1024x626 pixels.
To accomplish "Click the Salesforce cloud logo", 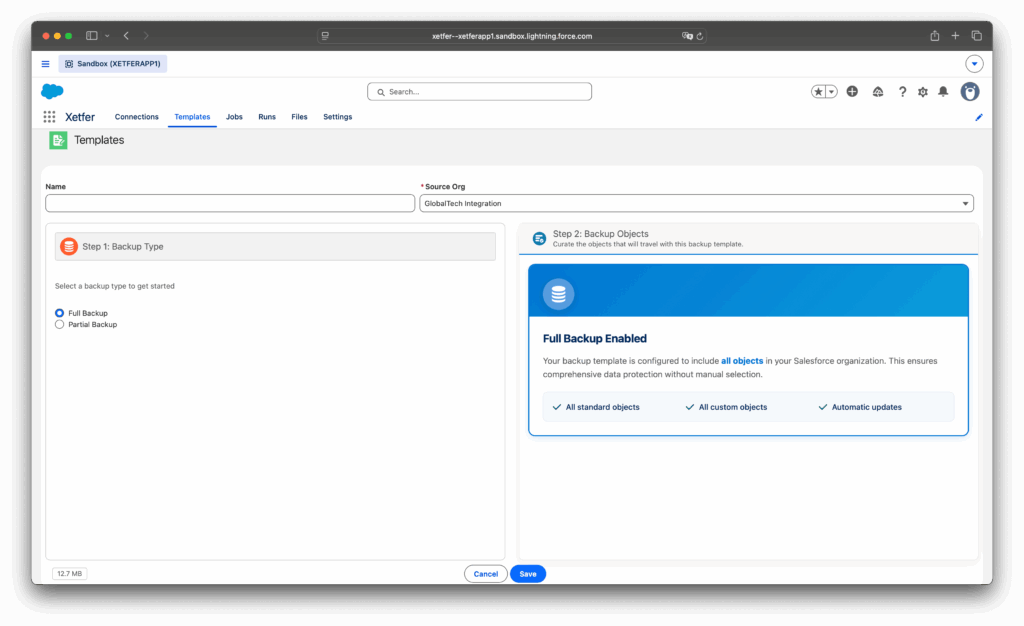I will pos(52,91).
